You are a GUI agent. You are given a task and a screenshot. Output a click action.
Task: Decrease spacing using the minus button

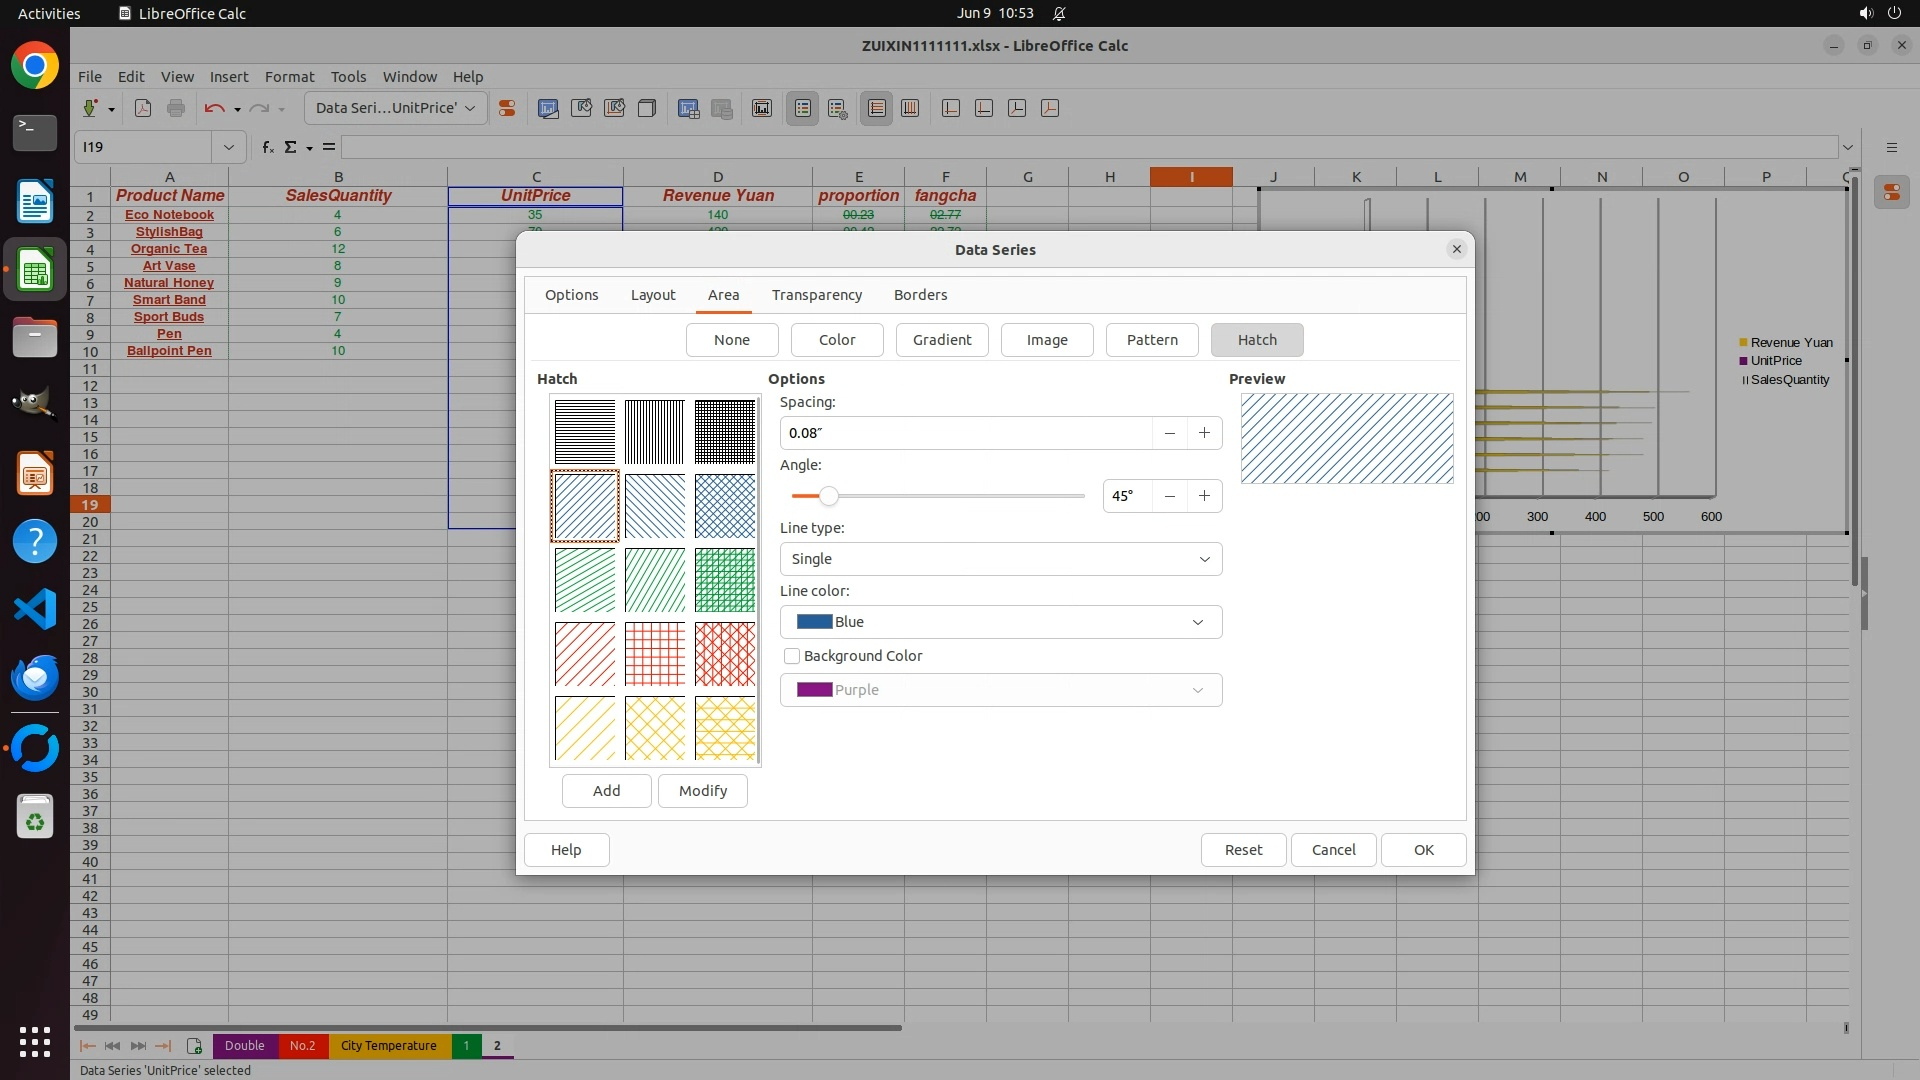1169,433
